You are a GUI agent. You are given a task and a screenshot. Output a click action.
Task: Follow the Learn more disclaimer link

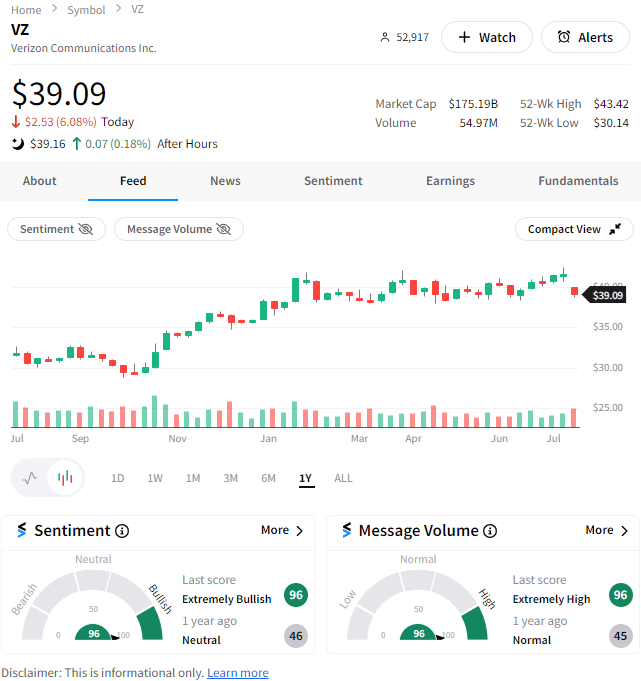tap(238, 673)
